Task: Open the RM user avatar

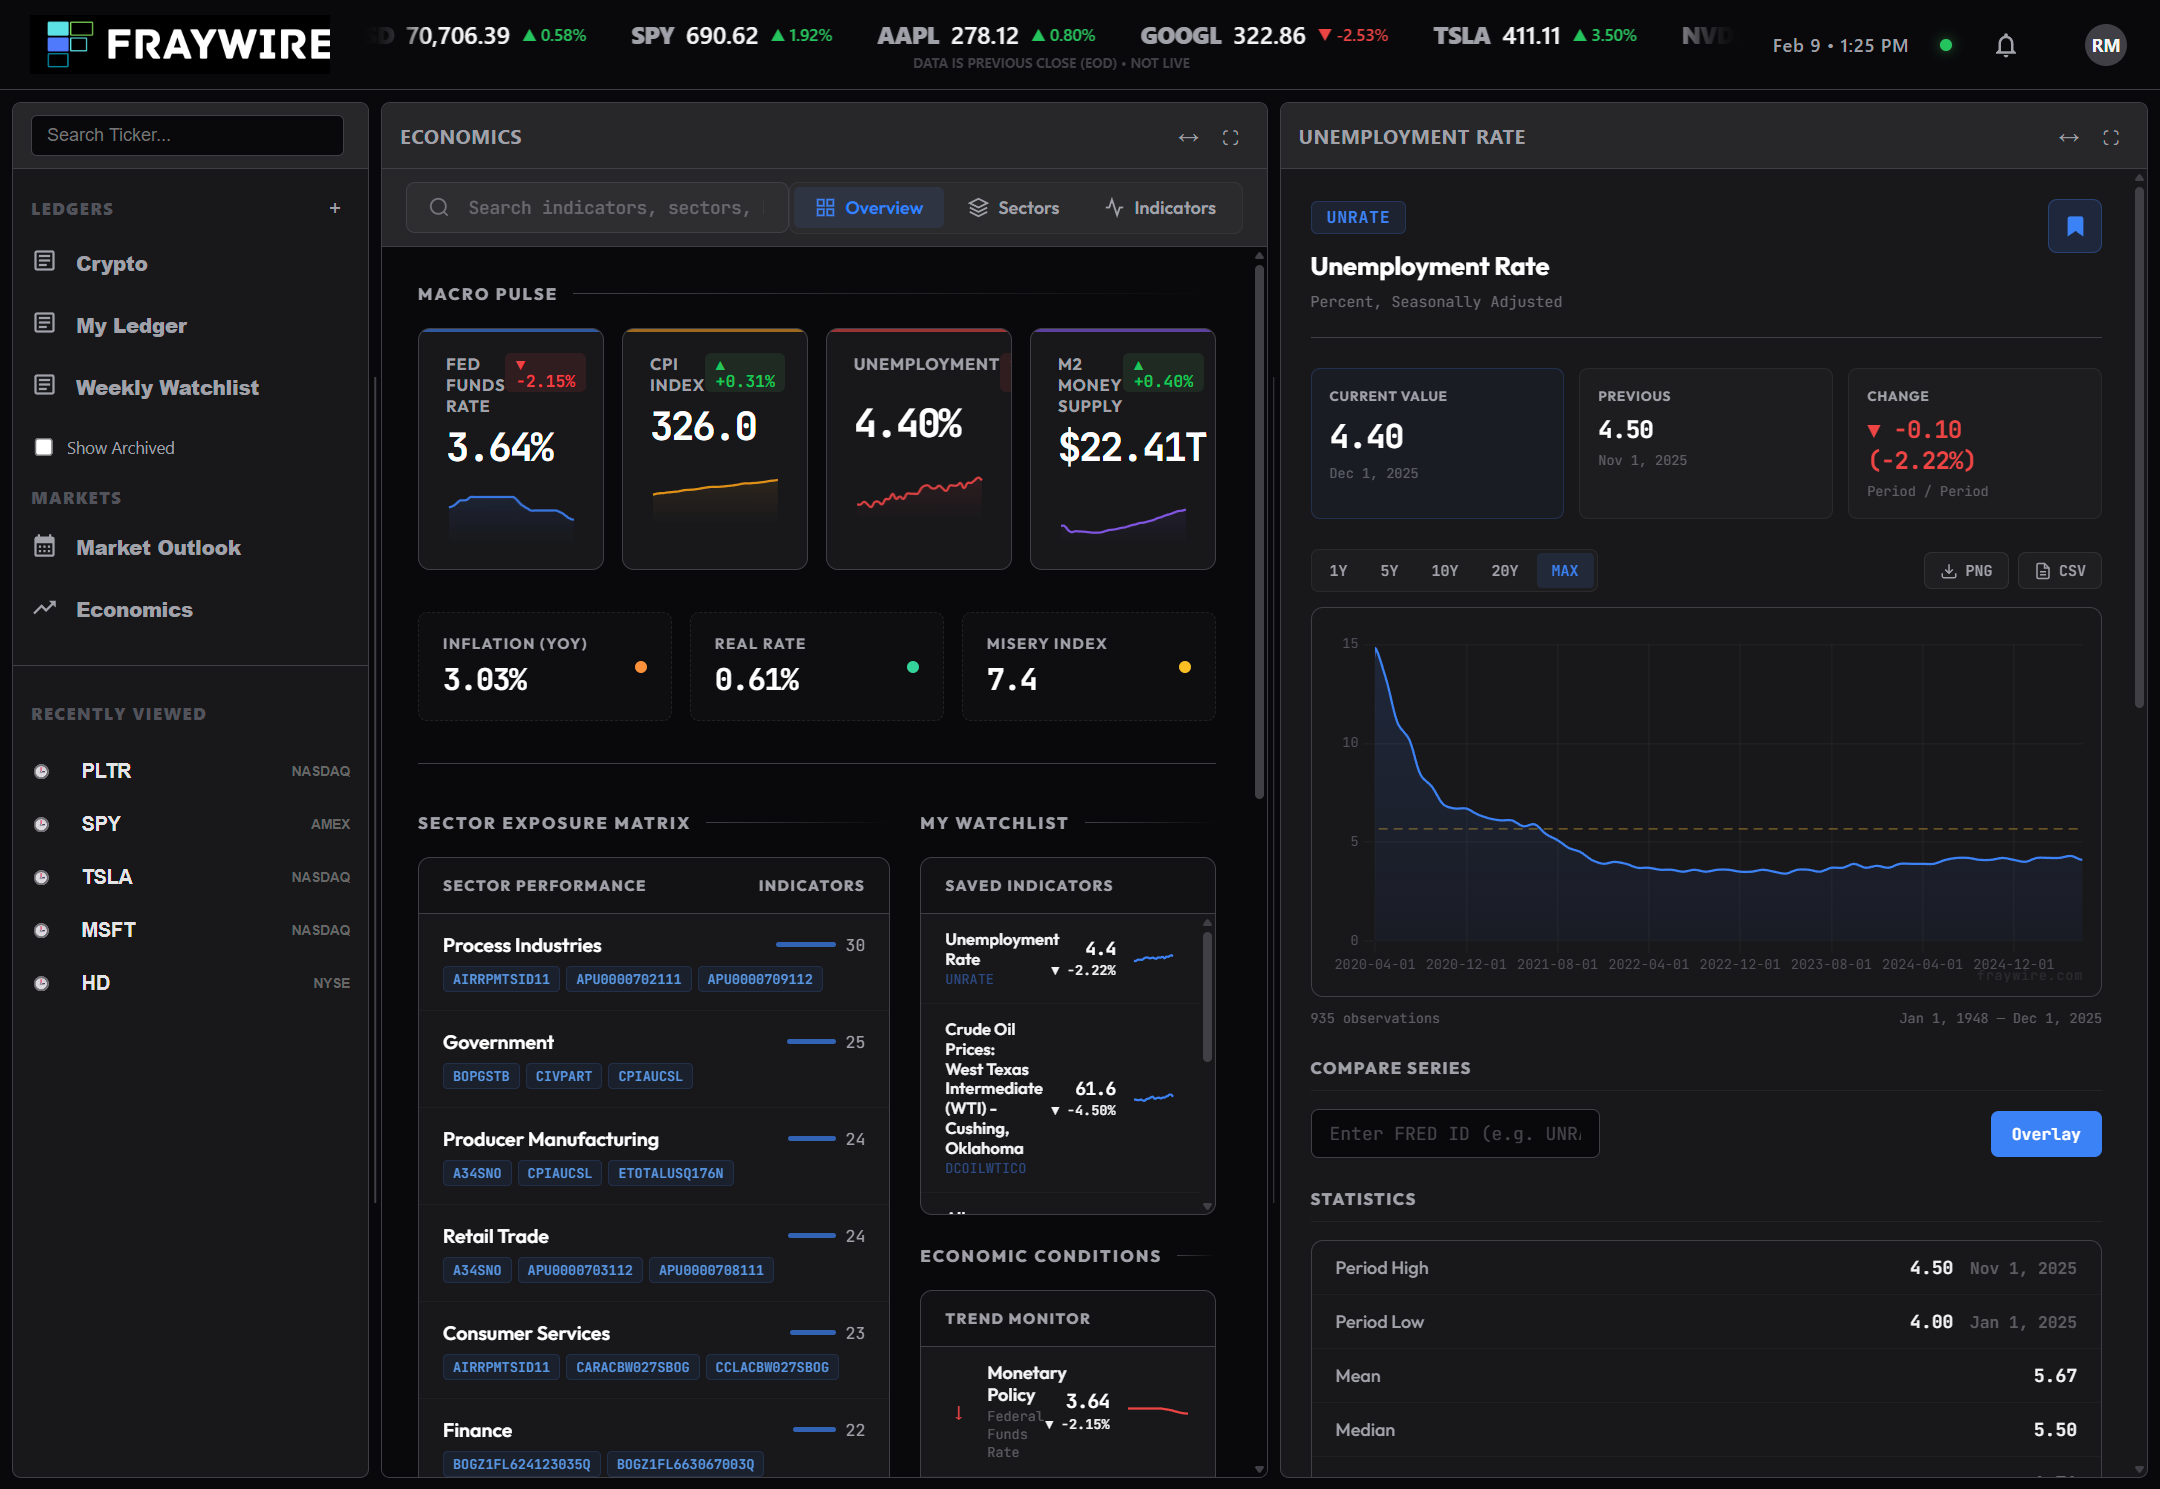Action: tap(2105, 46)
